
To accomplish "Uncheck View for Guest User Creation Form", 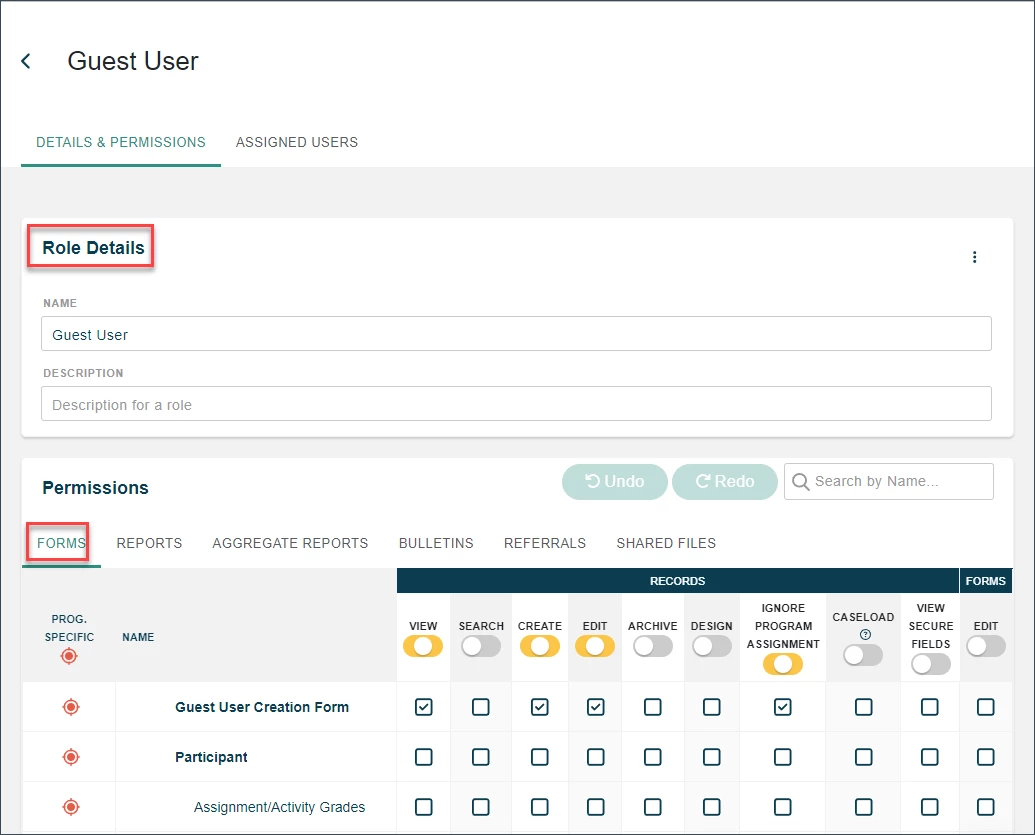I will click(424, 707).
